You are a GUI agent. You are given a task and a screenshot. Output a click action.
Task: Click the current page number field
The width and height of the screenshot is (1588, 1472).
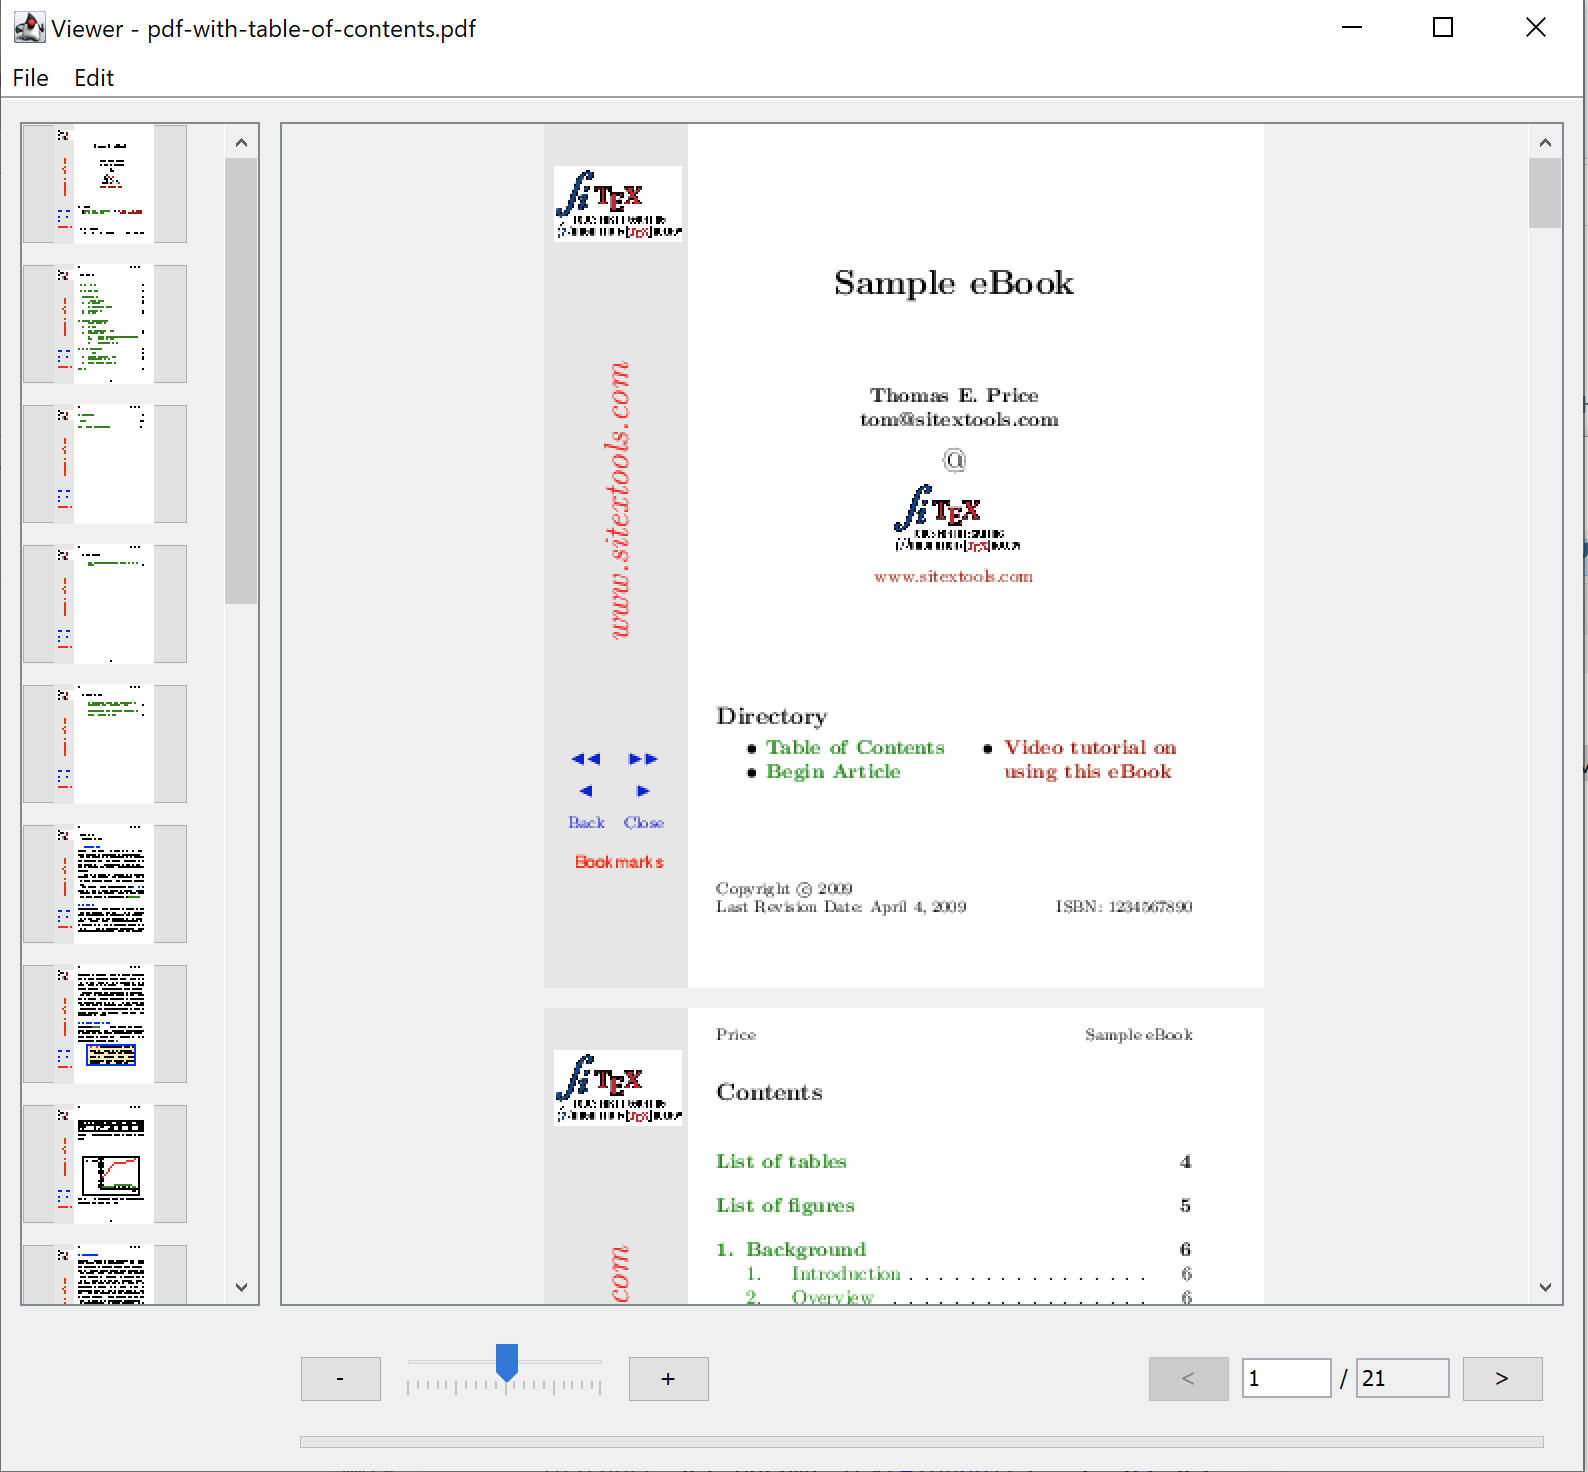point(1285,1378)
